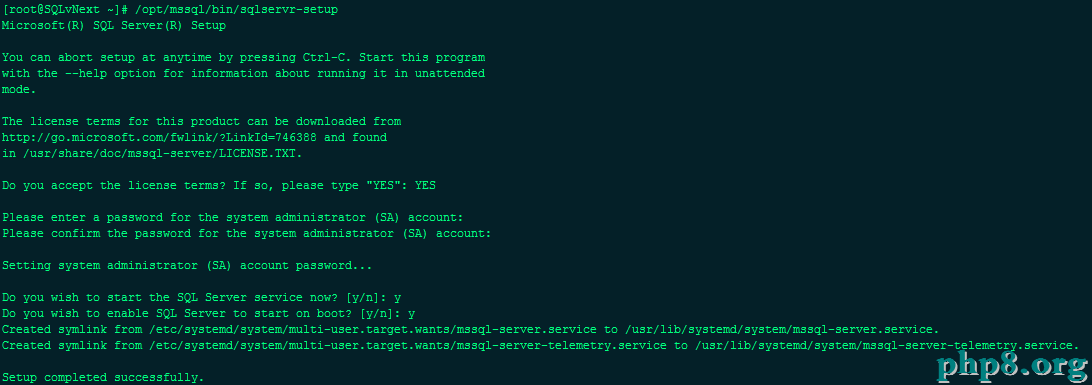The width and height of the screenshot is (1092, 385).
Task: Click the multi-user.target.wants telemetry symlink path
Action: [408, 345]
